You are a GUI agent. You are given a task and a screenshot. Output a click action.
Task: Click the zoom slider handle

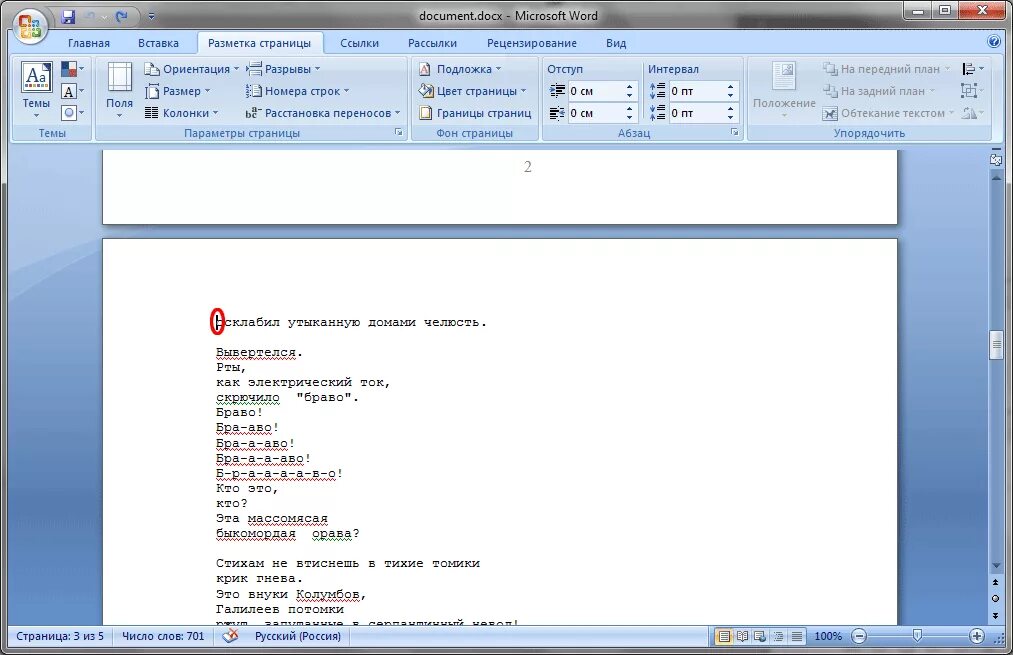(x=917, y=636)
